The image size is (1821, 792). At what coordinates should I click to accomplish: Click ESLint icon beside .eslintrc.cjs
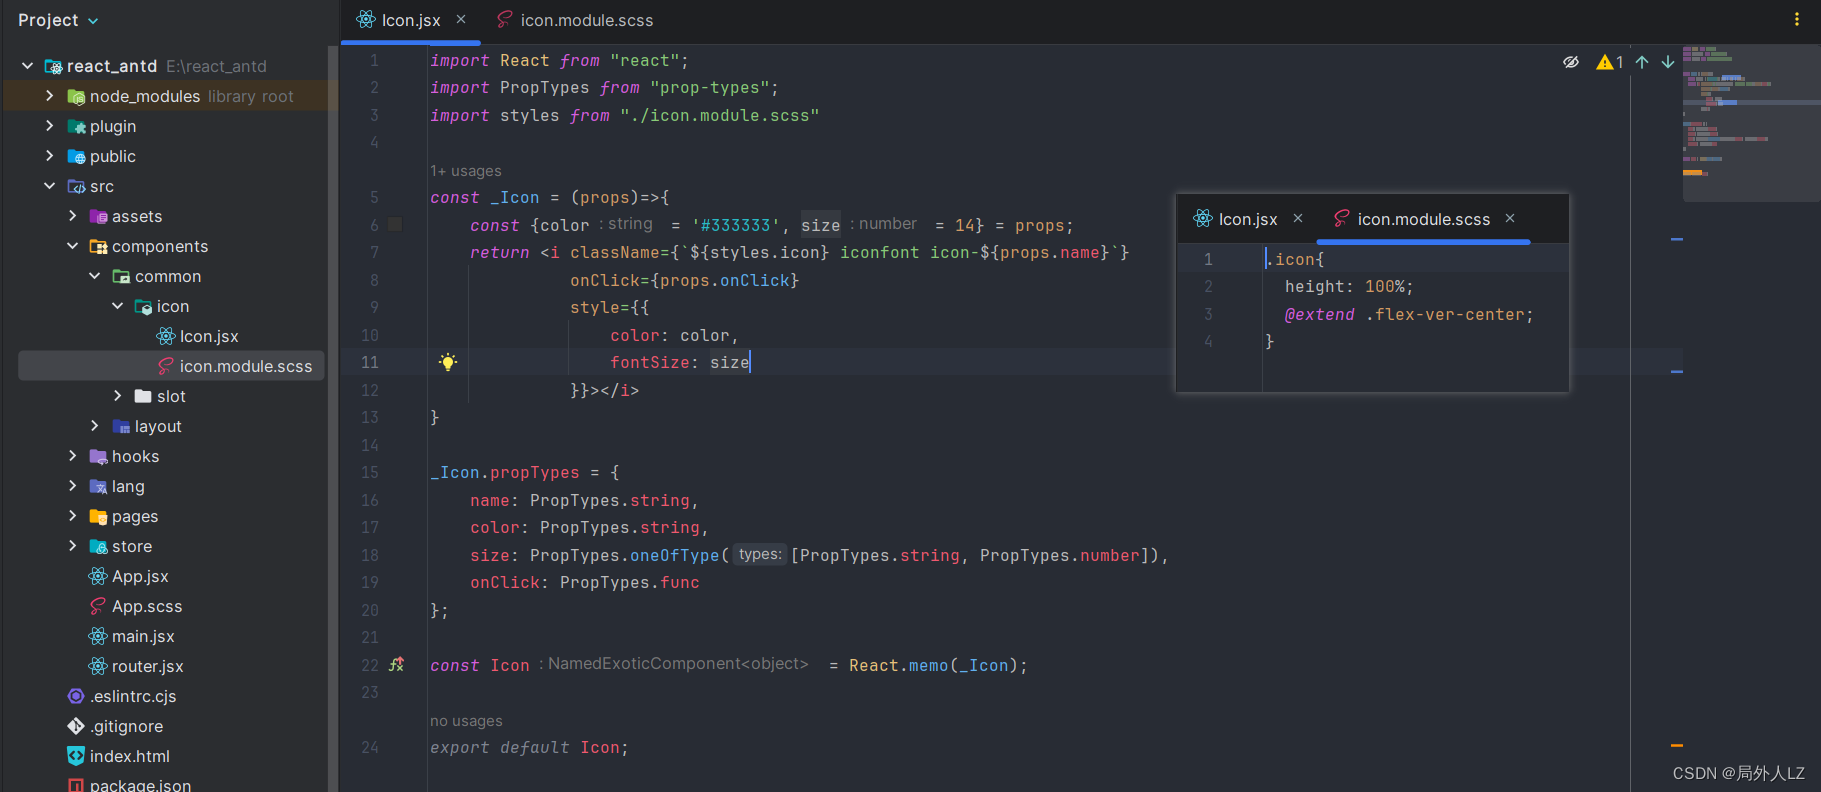[x=76, y=696]
